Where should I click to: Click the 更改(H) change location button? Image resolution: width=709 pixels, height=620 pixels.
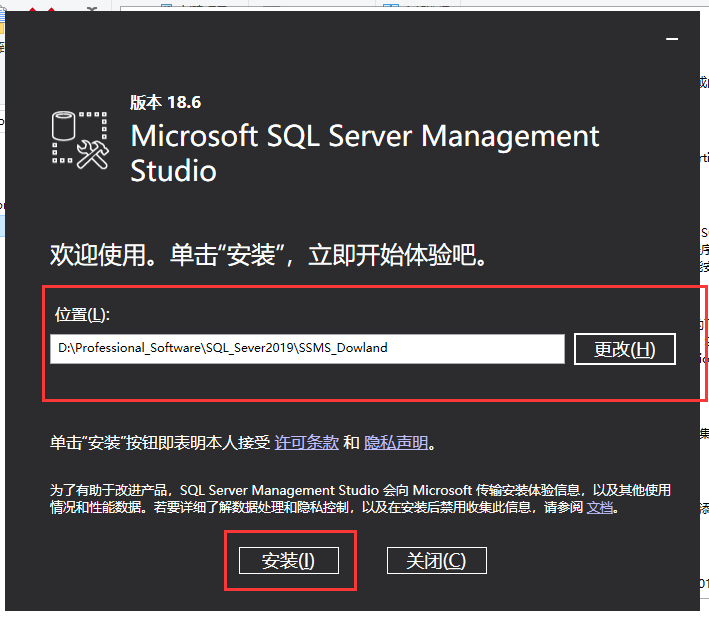point(624,349)
